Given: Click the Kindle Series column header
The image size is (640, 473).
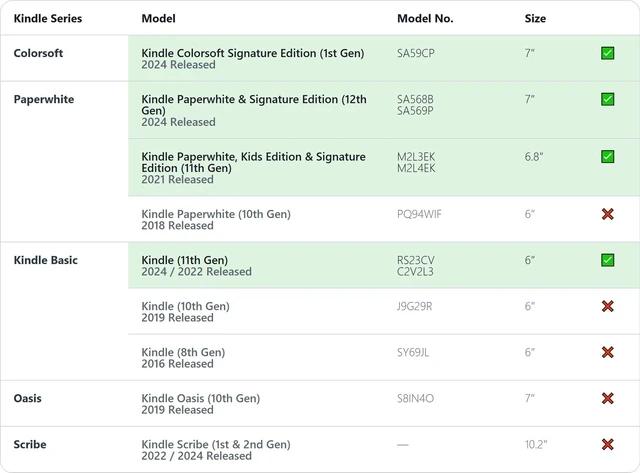Looking at the screenshot, I should [x=48, y=18].
